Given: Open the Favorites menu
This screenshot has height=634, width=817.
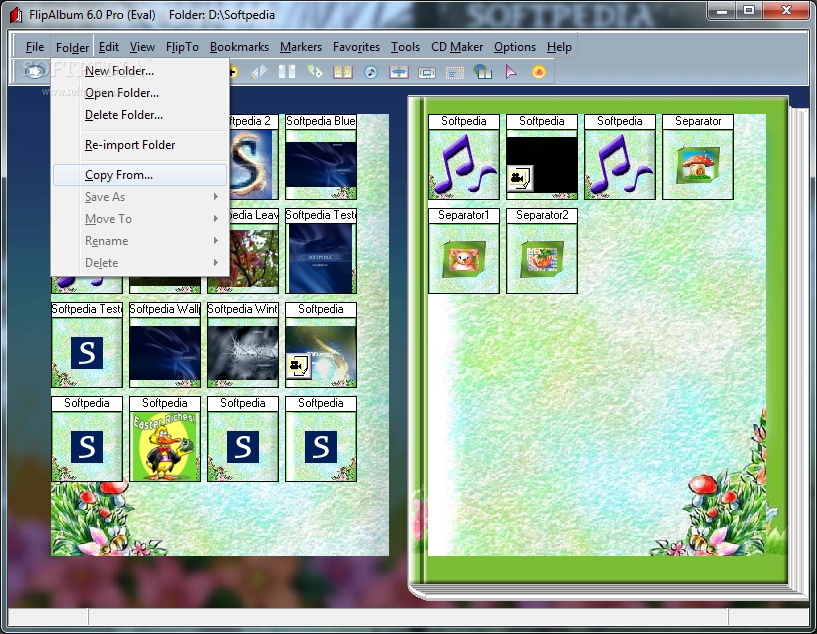Looking at the screenshot, I should [356, 47].
